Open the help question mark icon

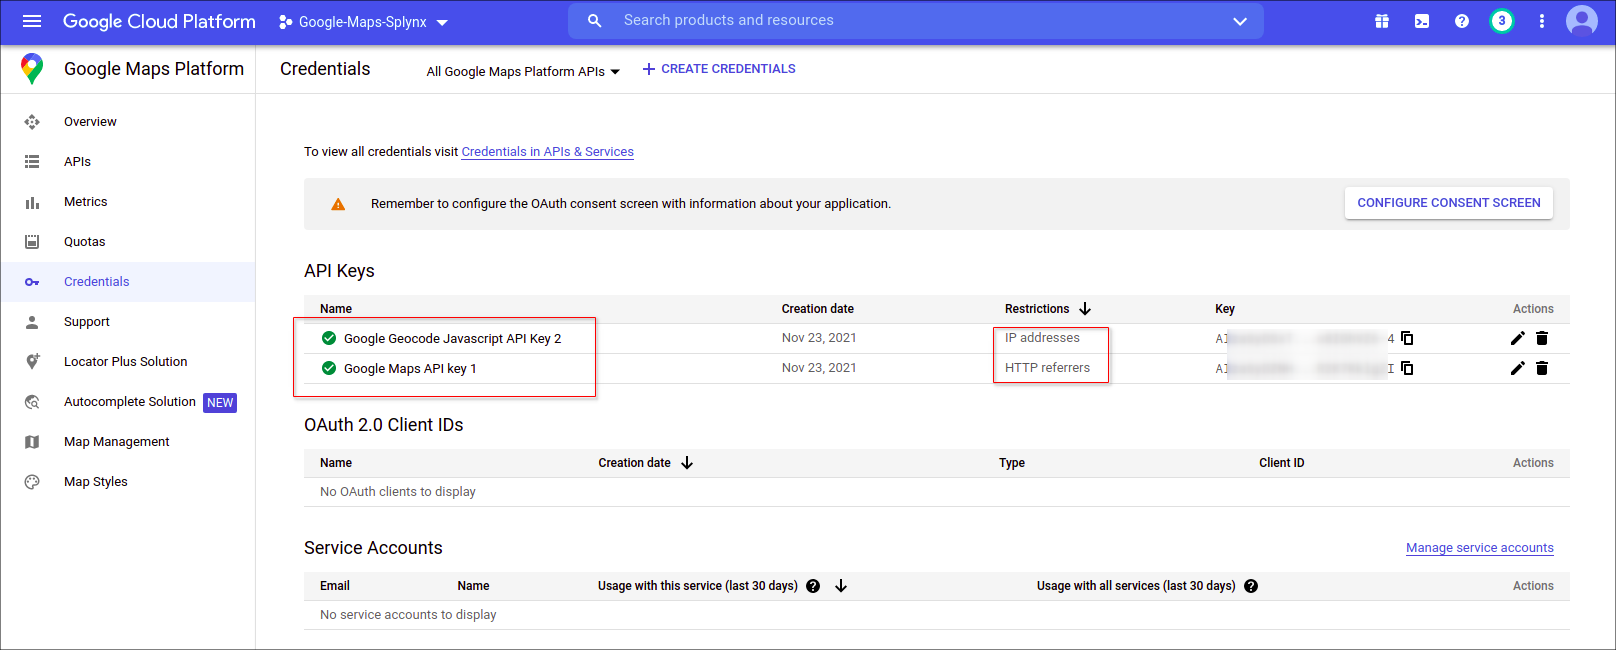click(1462, 21)
